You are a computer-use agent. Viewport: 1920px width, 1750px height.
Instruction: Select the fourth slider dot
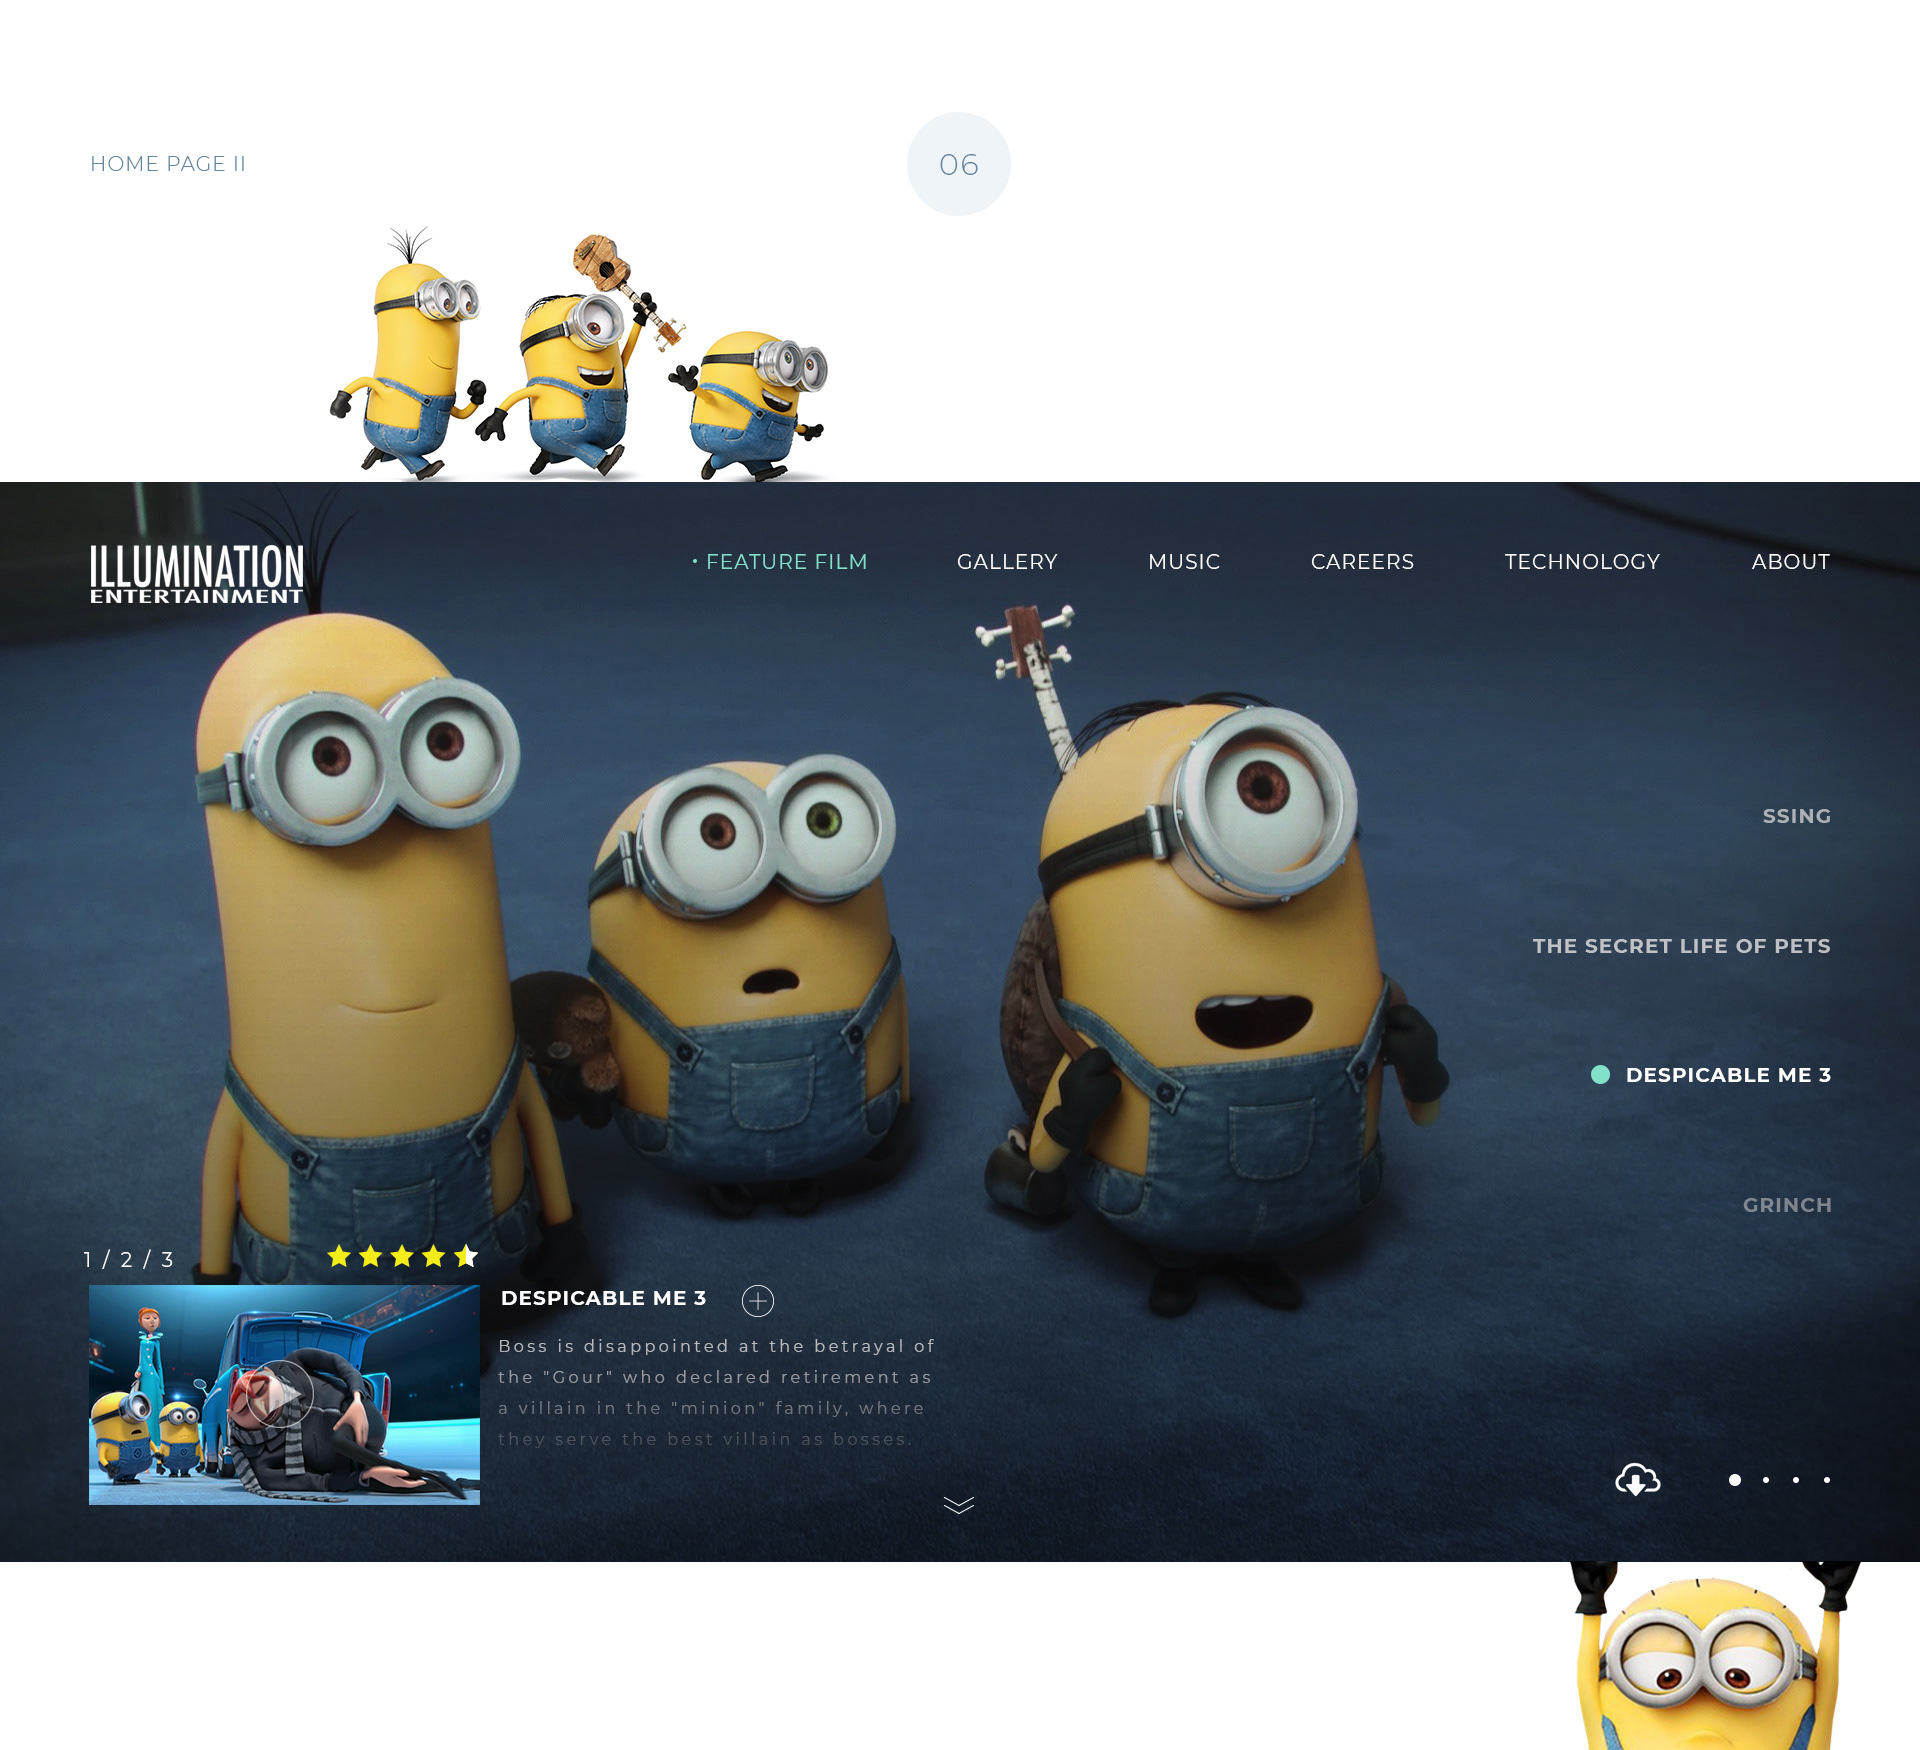(x=1827, y=1480)
